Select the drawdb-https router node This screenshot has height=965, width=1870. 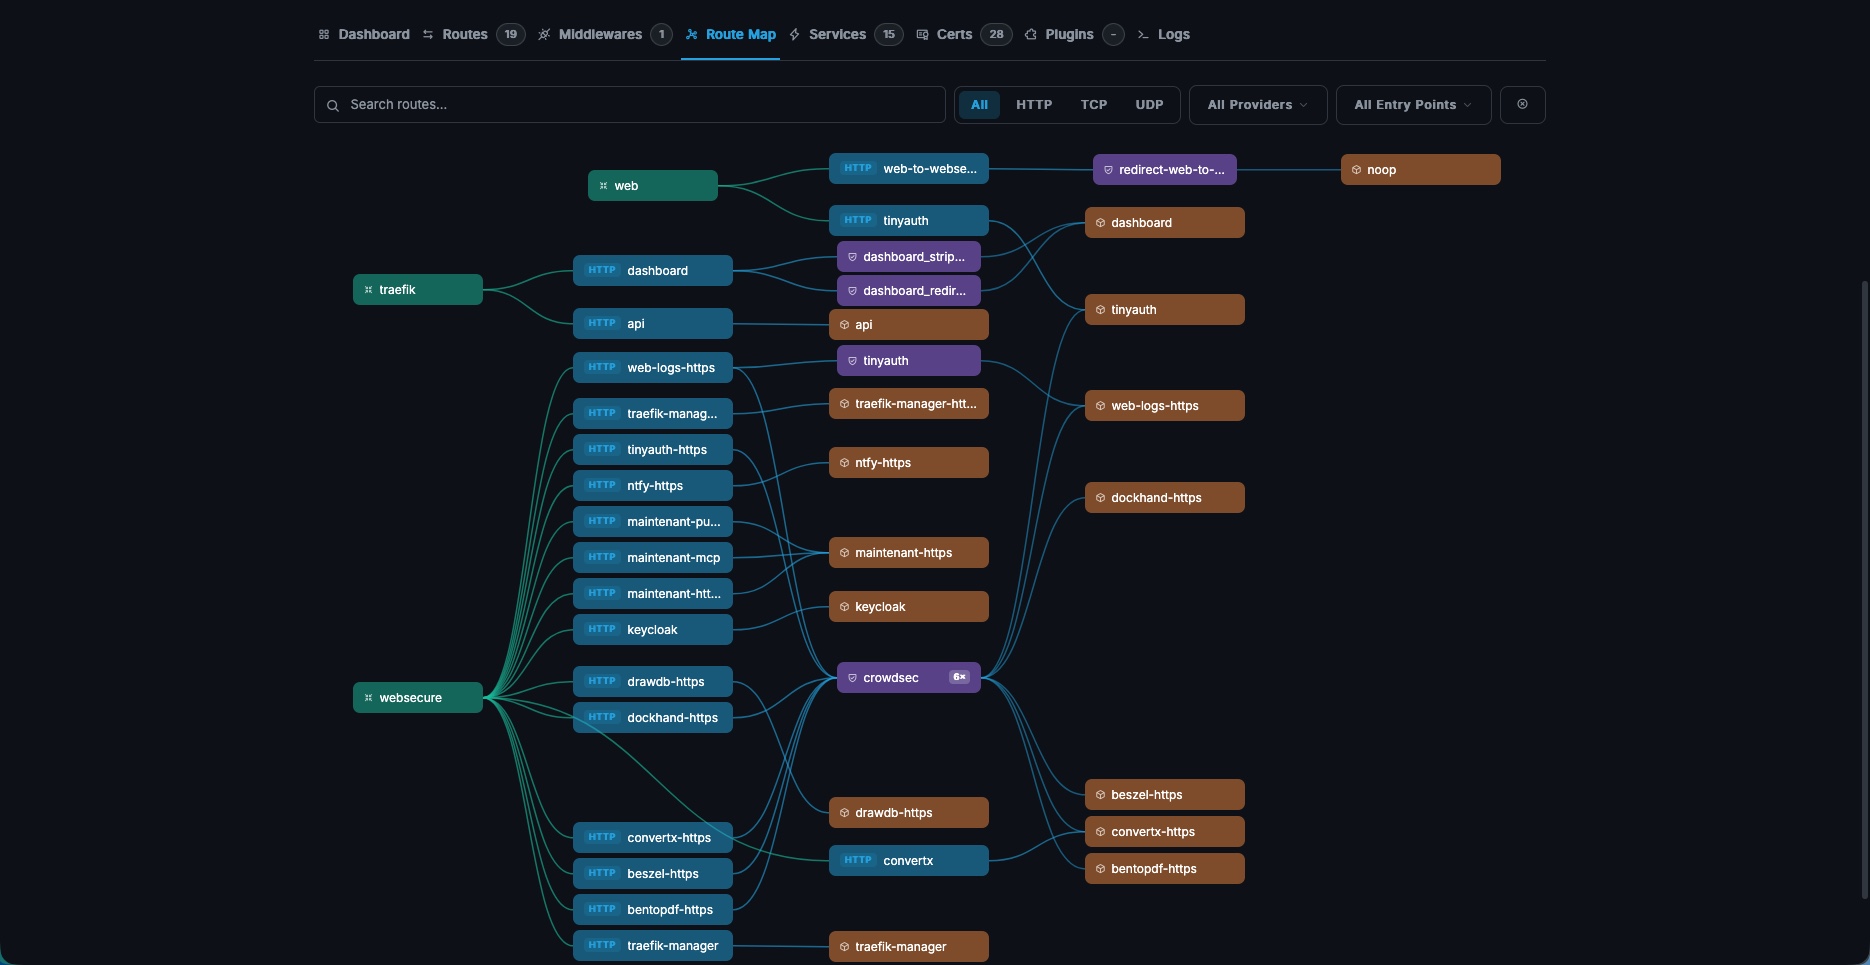pyautogui.click(x=653, y=681)
